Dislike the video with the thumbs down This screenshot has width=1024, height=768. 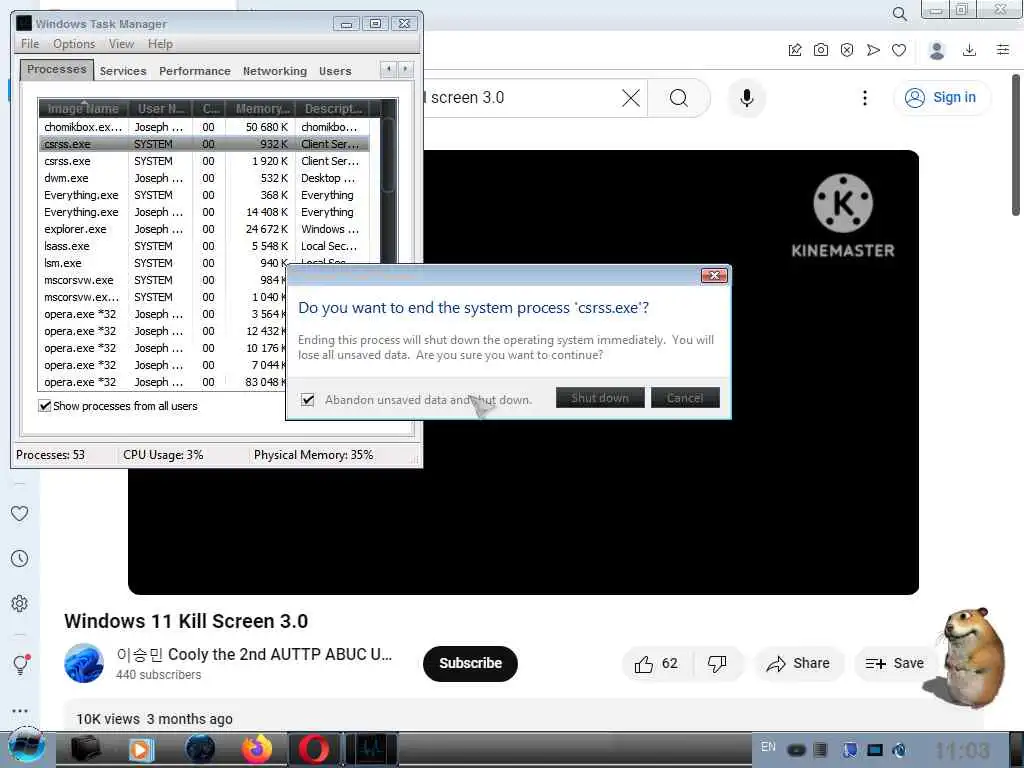(717, 664)
